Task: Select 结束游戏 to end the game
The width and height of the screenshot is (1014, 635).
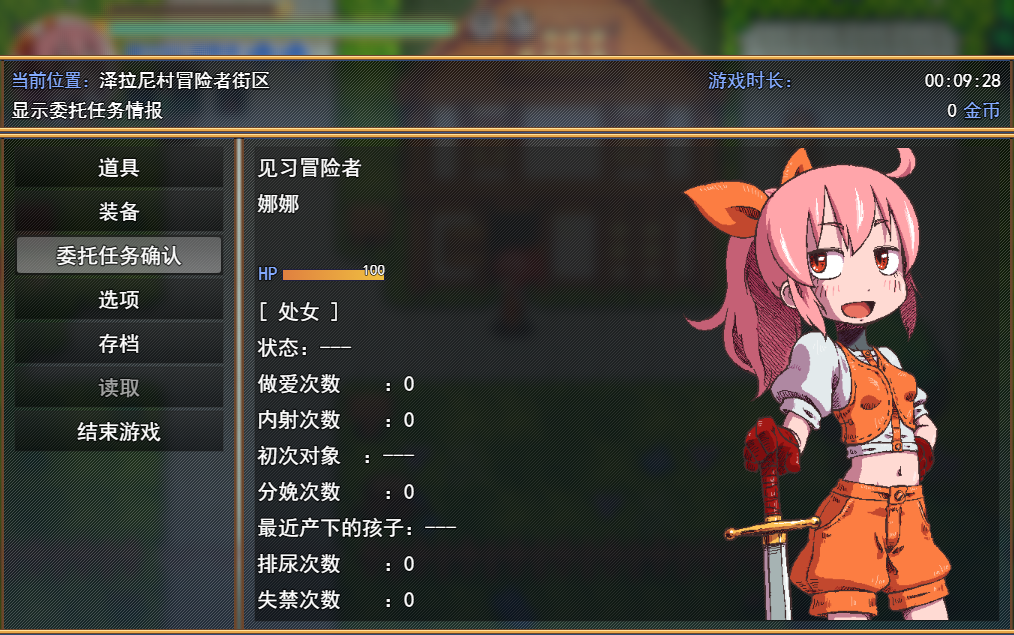Action: pos(119,431)
